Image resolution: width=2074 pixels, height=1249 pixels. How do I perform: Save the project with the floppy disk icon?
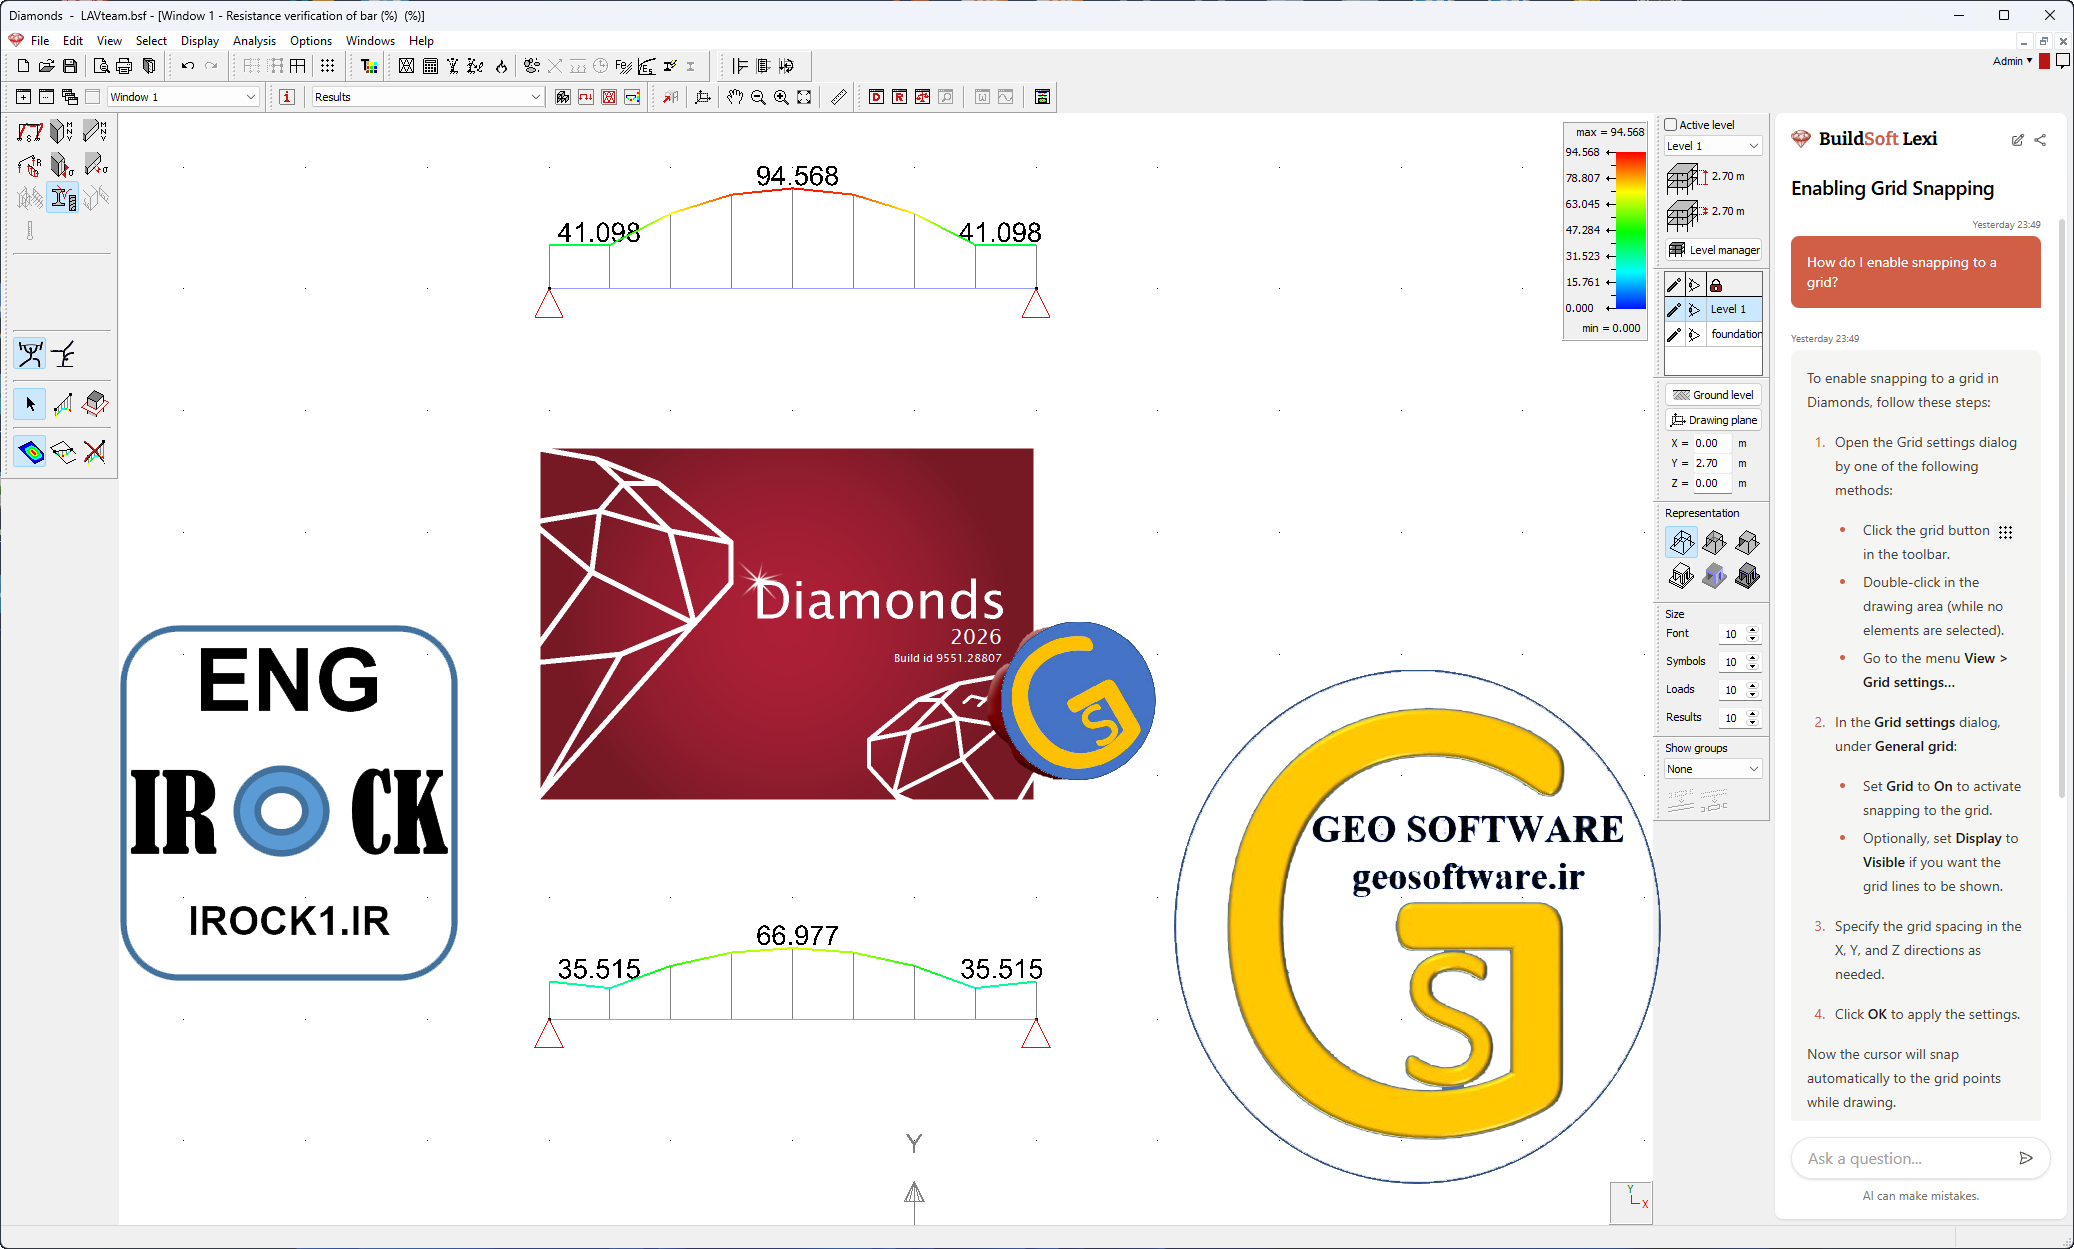pos(70,66)
